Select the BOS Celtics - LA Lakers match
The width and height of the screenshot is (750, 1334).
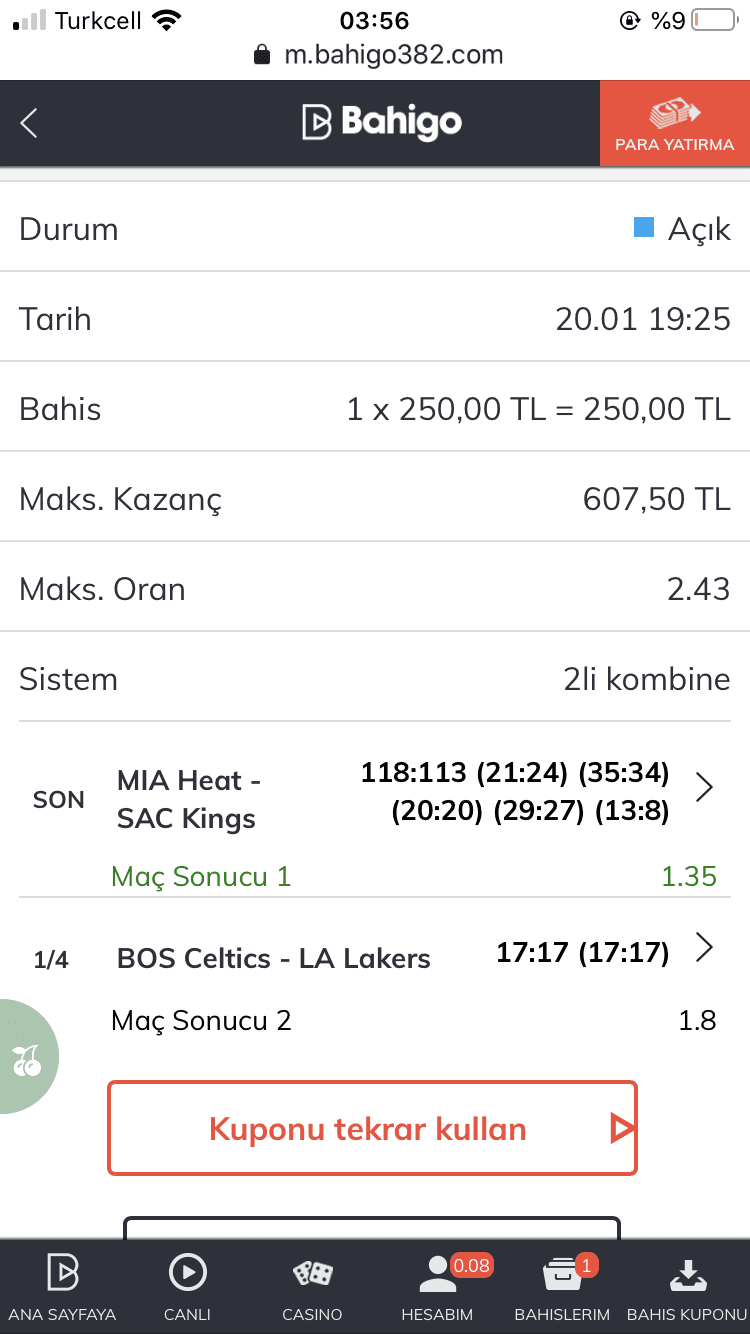(x=273, y=958)
